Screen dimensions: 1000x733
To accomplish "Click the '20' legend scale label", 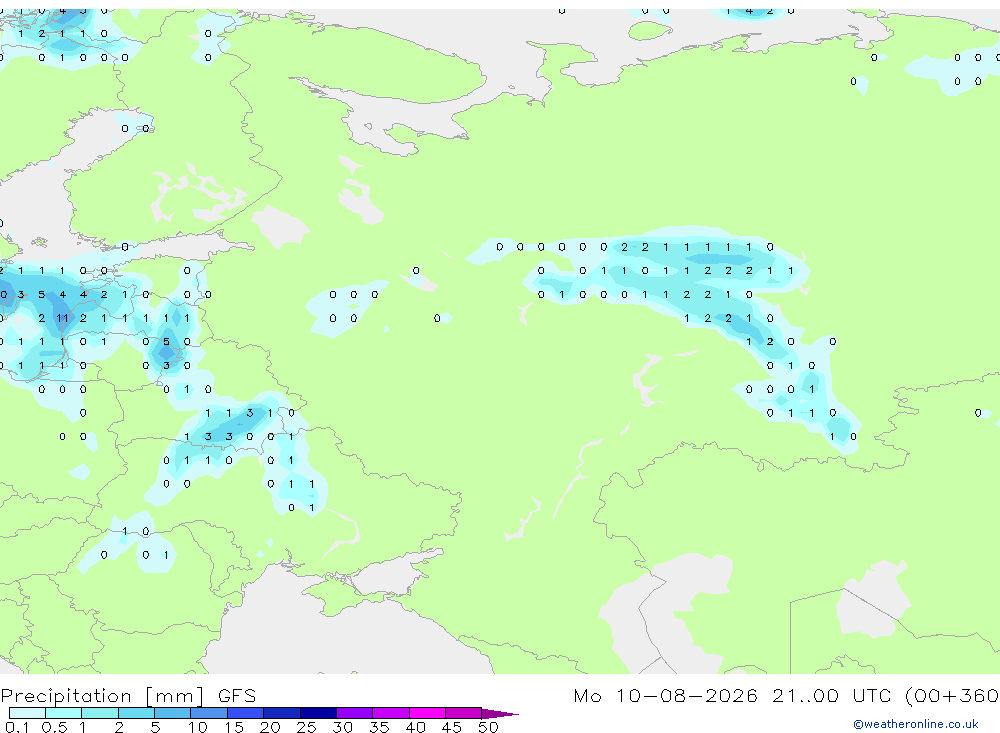I will coord(270,727).
